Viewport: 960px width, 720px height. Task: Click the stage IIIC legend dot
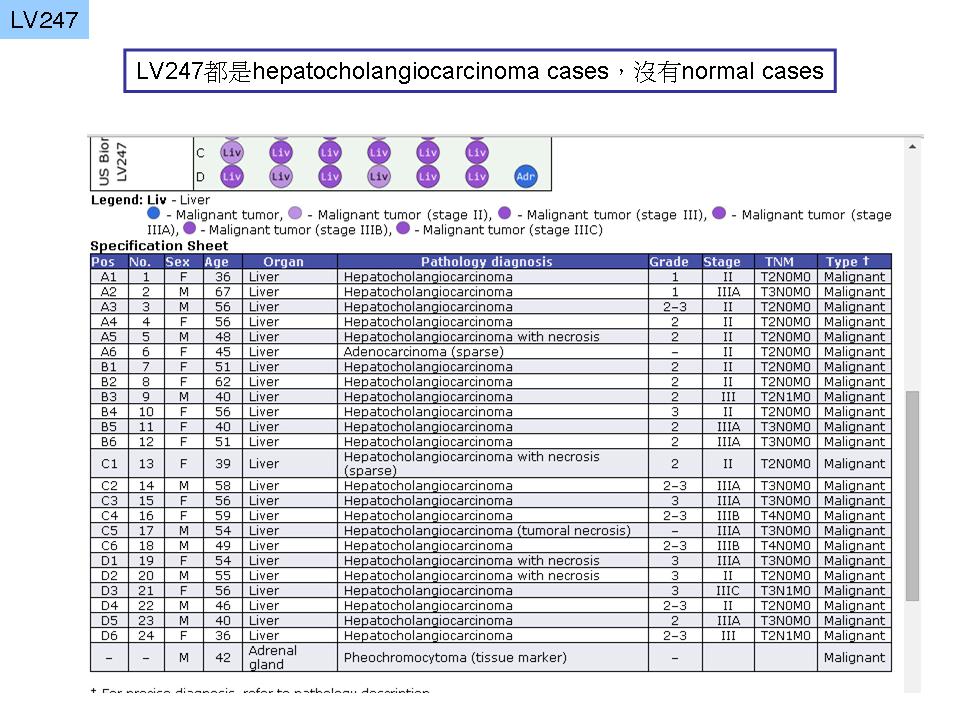point(403,228)
